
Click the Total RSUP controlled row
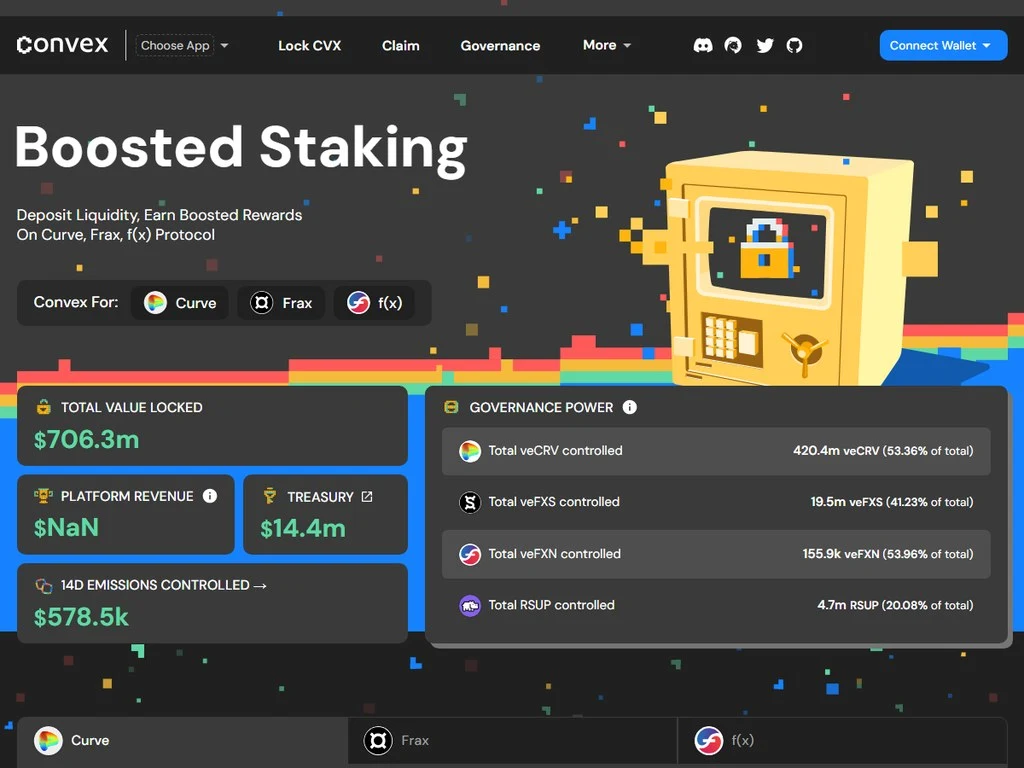point(716,605)
